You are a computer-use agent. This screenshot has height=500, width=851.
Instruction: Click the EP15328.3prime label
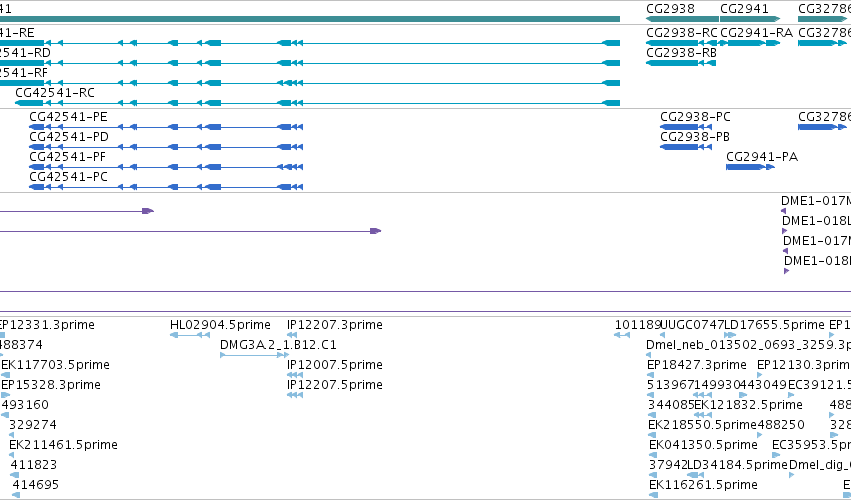51,385
